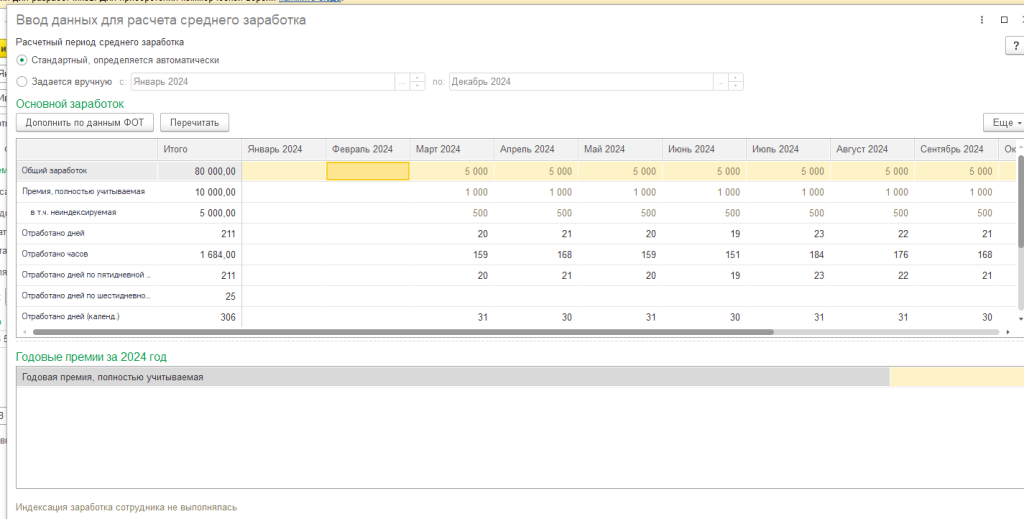Click the Июль 2024 column header
Image resolution: width=1024 pixels, height=519 pixels.
coord(788,149)
